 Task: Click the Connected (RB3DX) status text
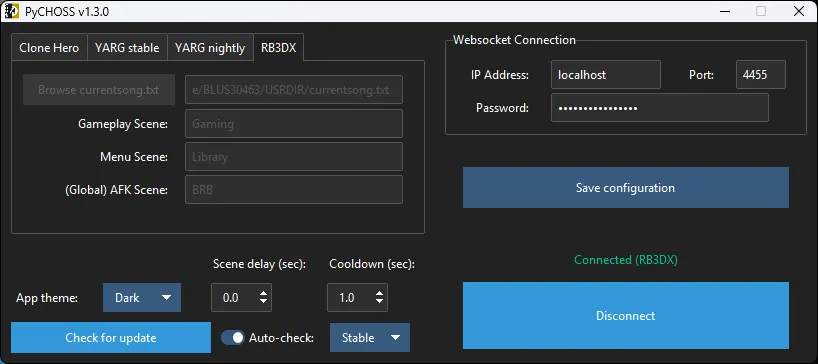coord(625,260)
